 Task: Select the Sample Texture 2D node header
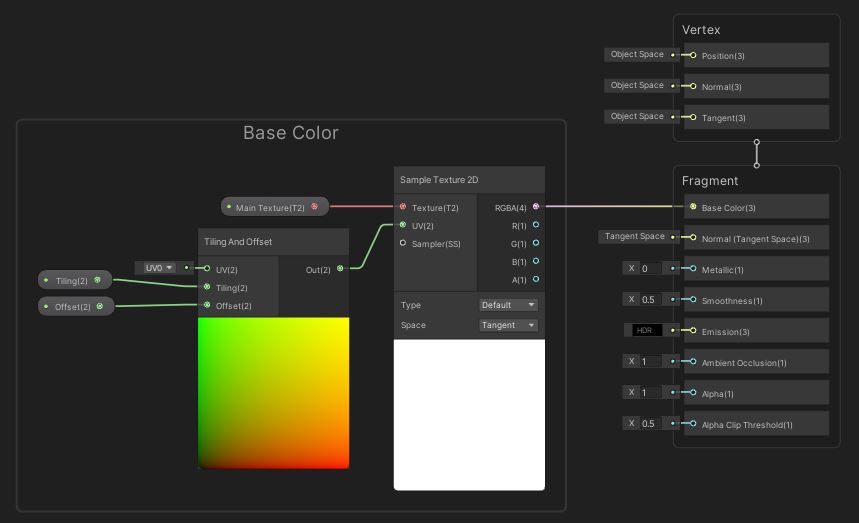[x=469, y=180]
